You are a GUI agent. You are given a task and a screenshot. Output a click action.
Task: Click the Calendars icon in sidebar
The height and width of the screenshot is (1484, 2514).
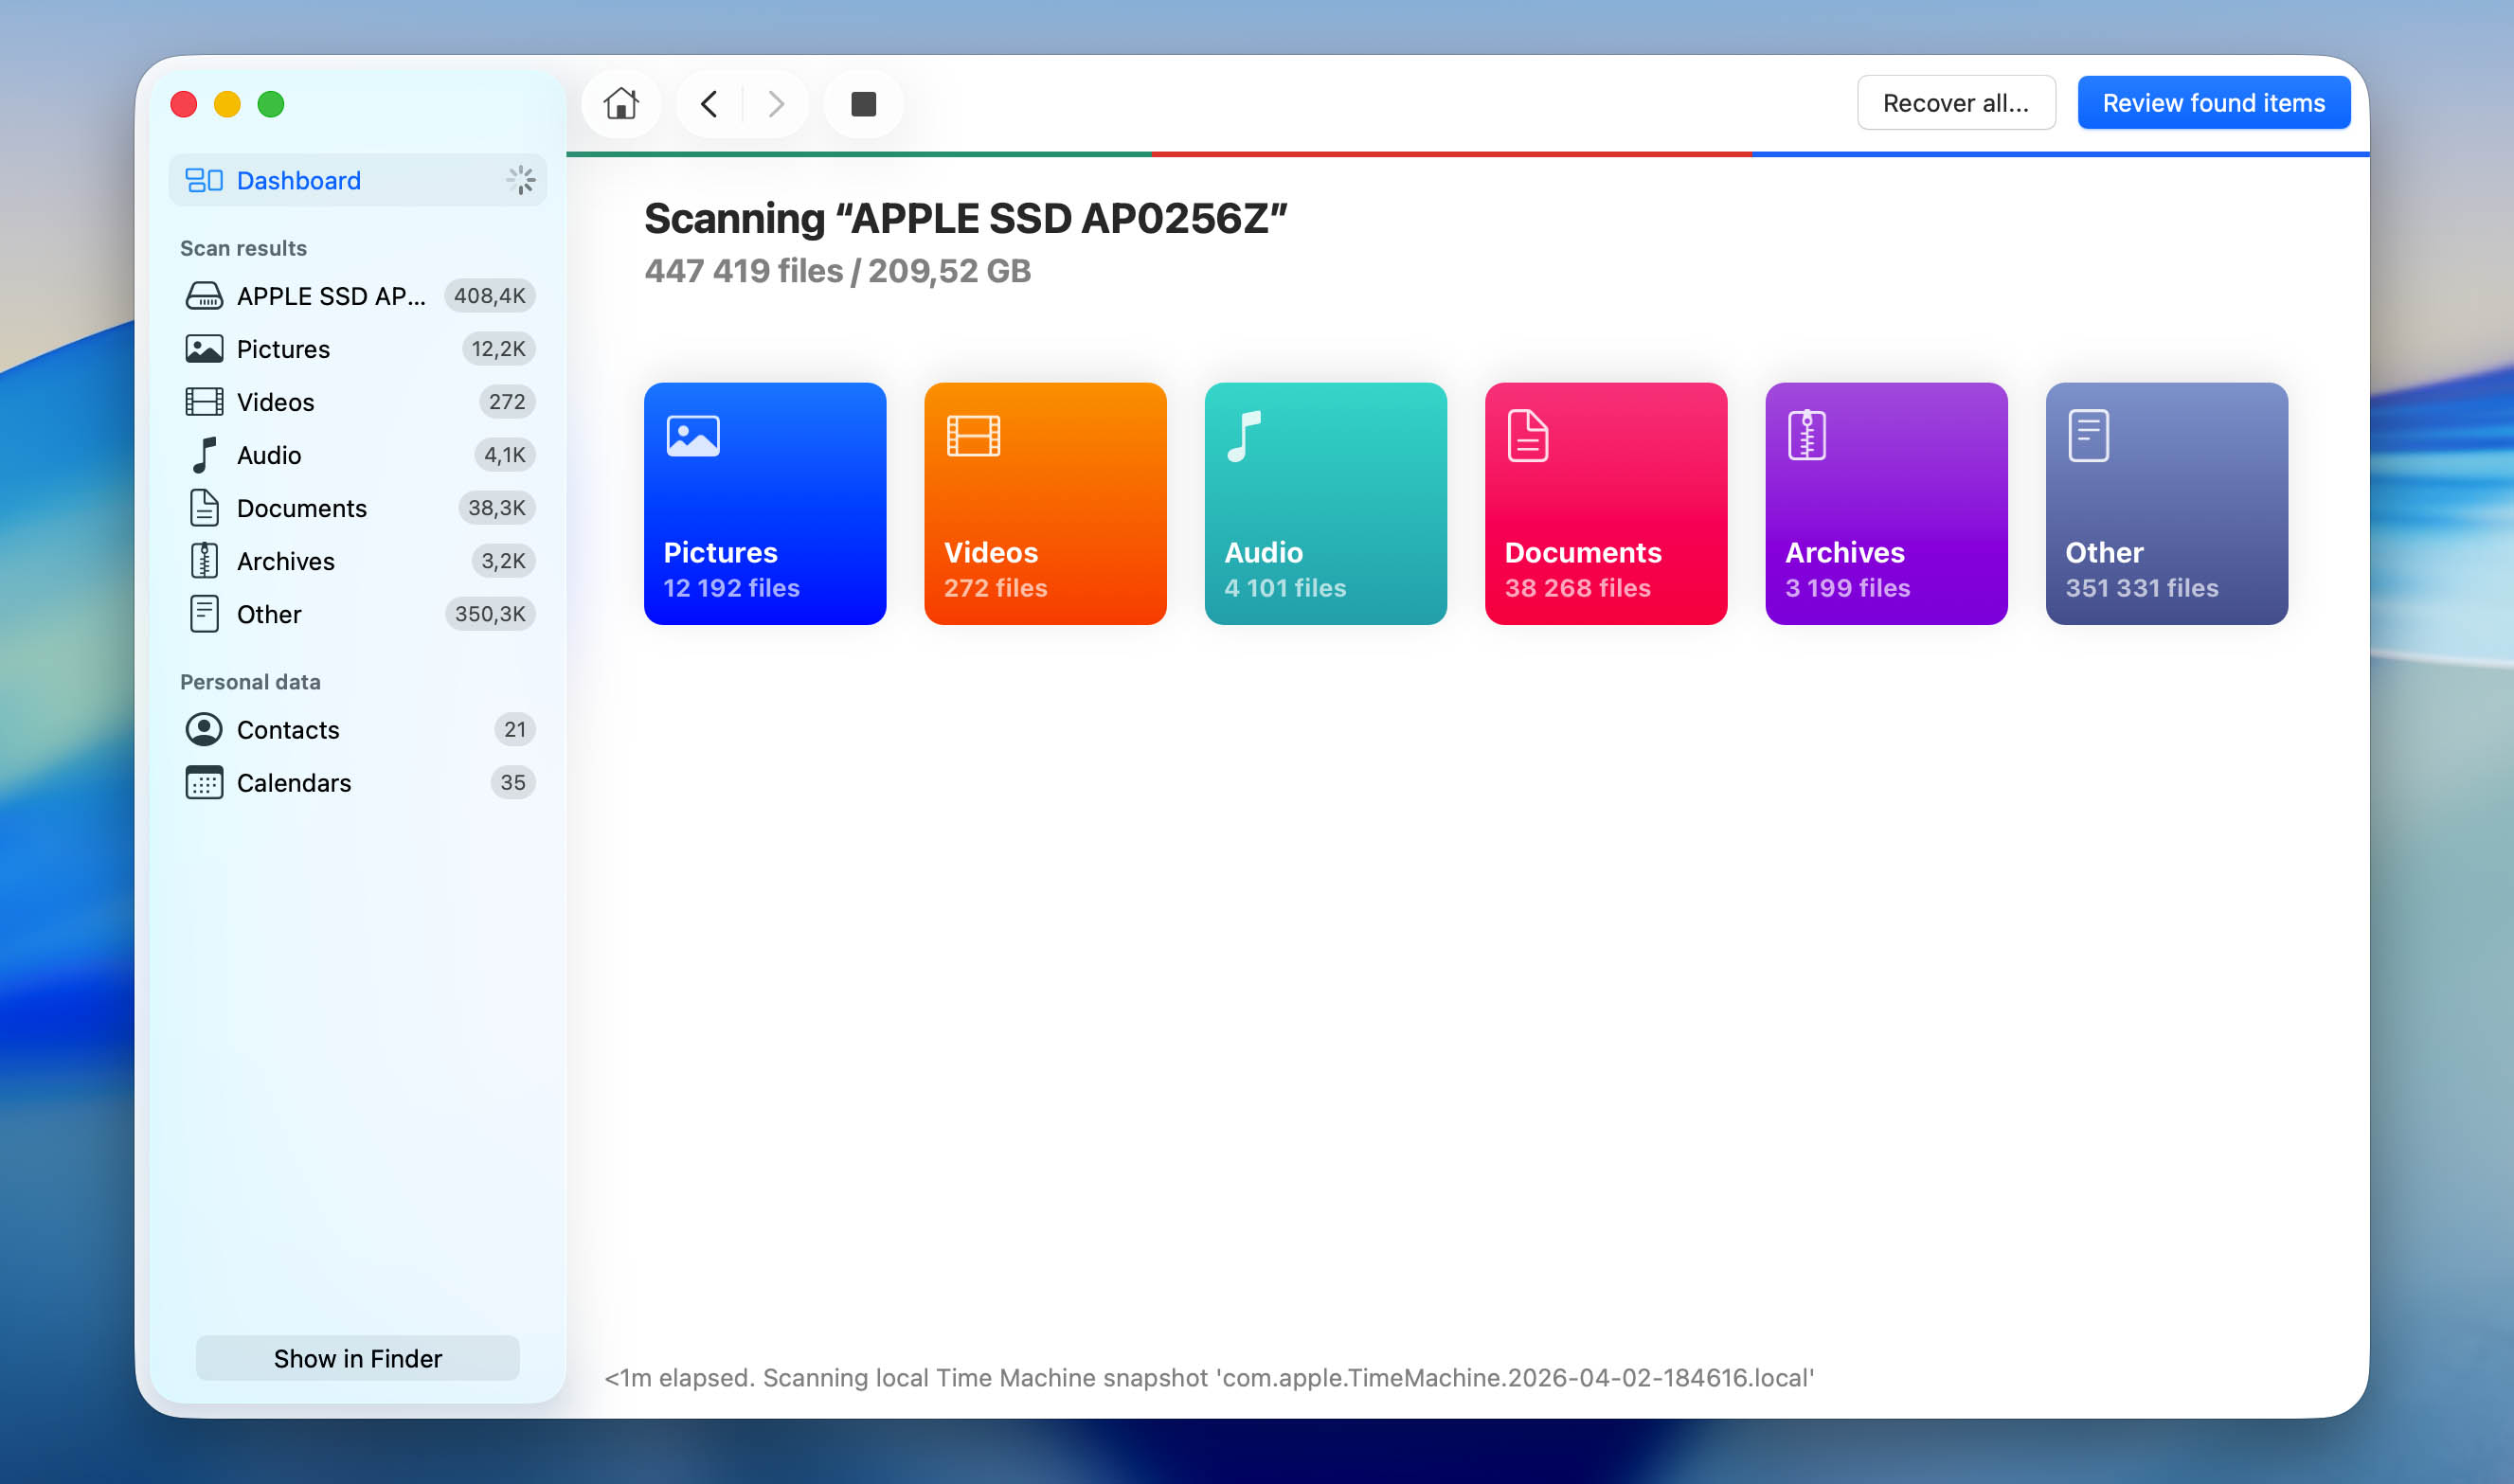coord(204,783)
